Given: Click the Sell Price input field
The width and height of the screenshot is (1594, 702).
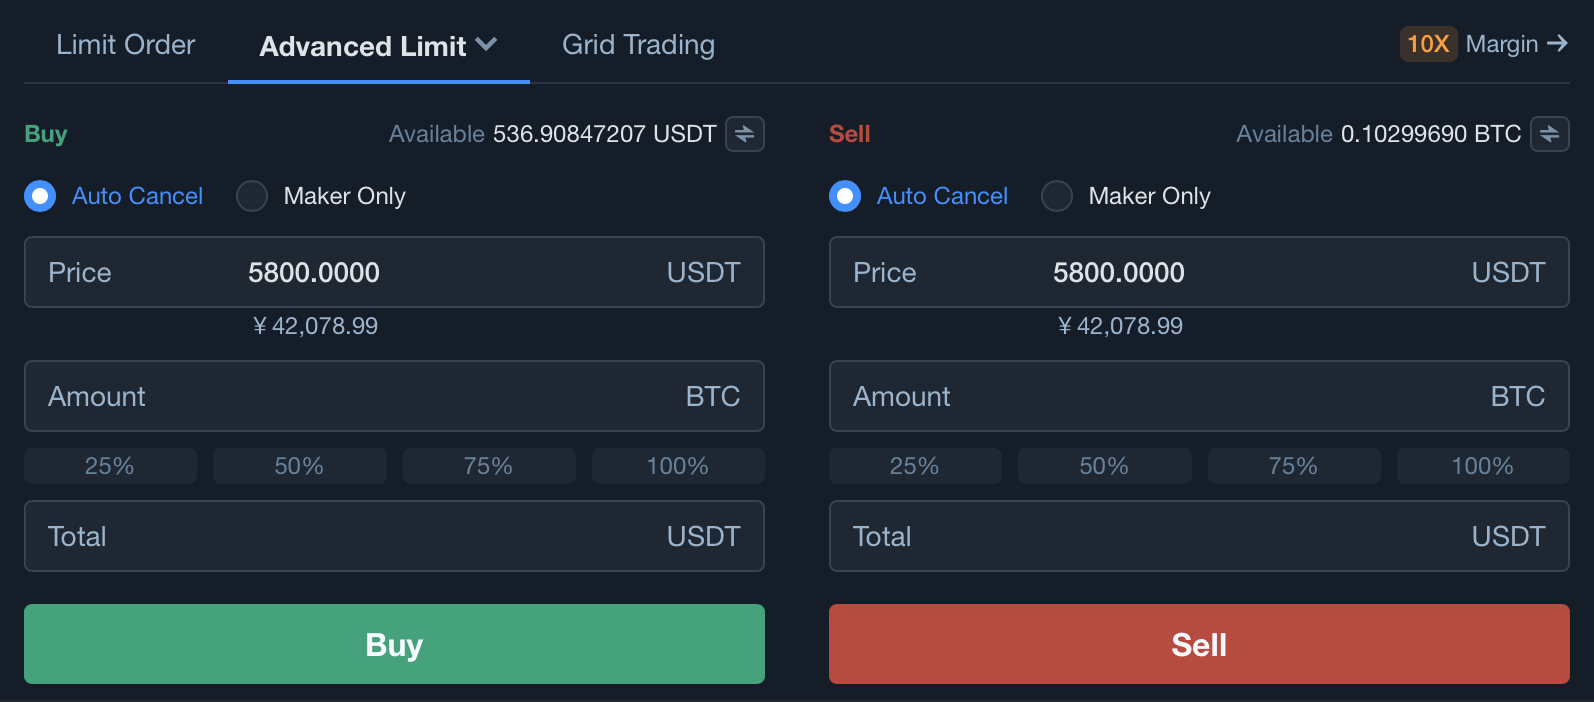Looking at the screenshot, I should pyautogui.click(x=1199, y=272).
